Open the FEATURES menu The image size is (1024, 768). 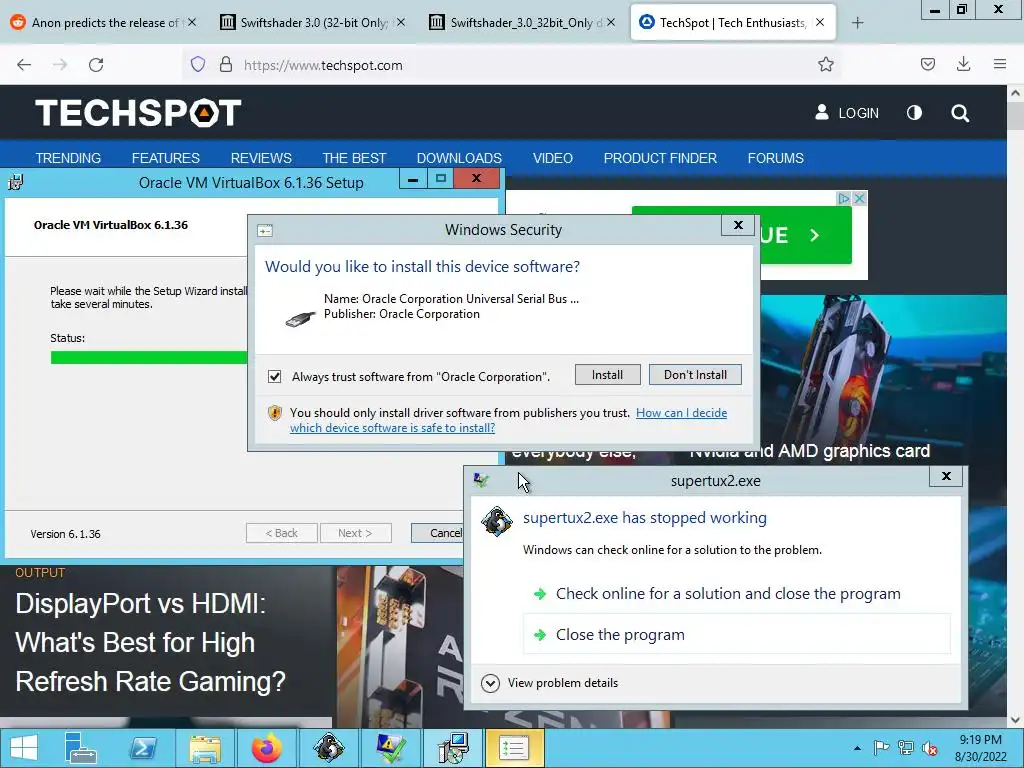point(166,158)
